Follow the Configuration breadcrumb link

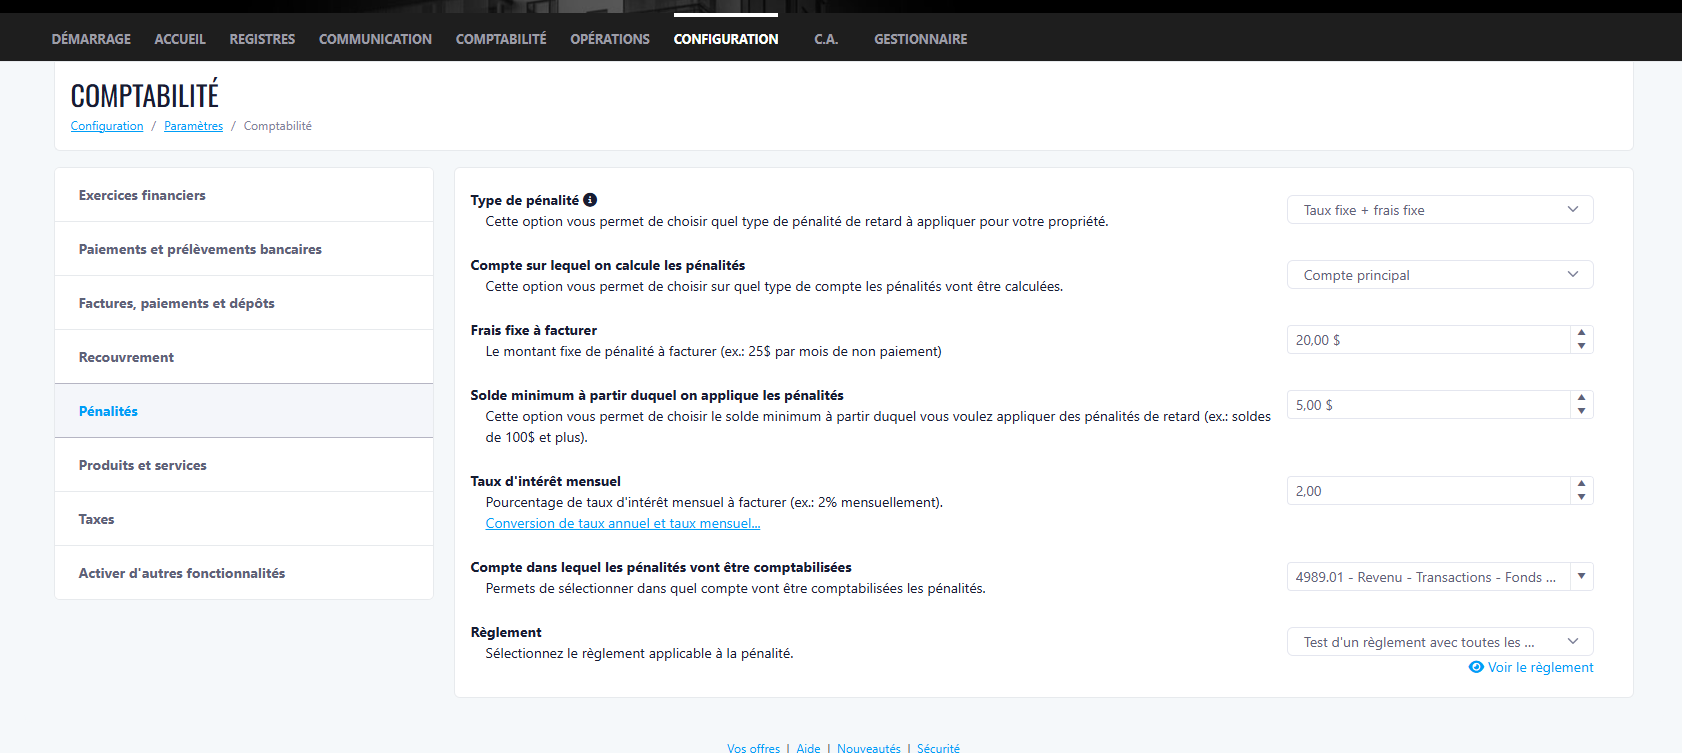pos(107,126)
